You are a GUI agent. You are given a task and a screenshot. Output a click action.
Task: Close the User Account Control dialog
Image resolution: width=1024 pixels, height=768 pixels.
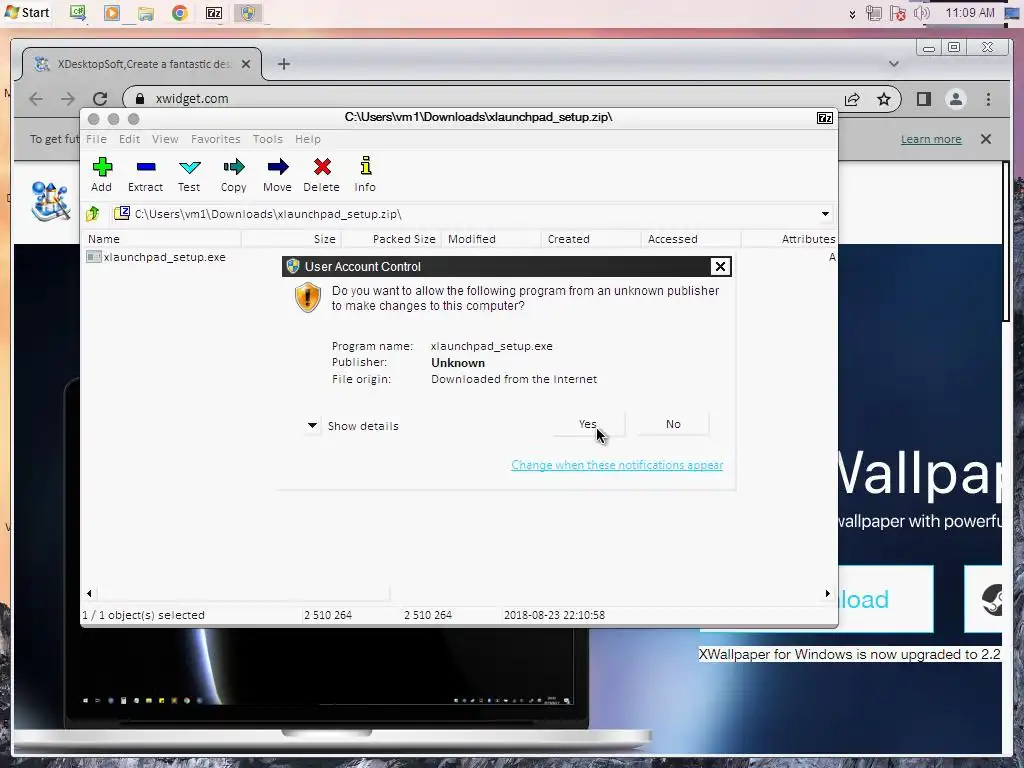pos(720,266)
